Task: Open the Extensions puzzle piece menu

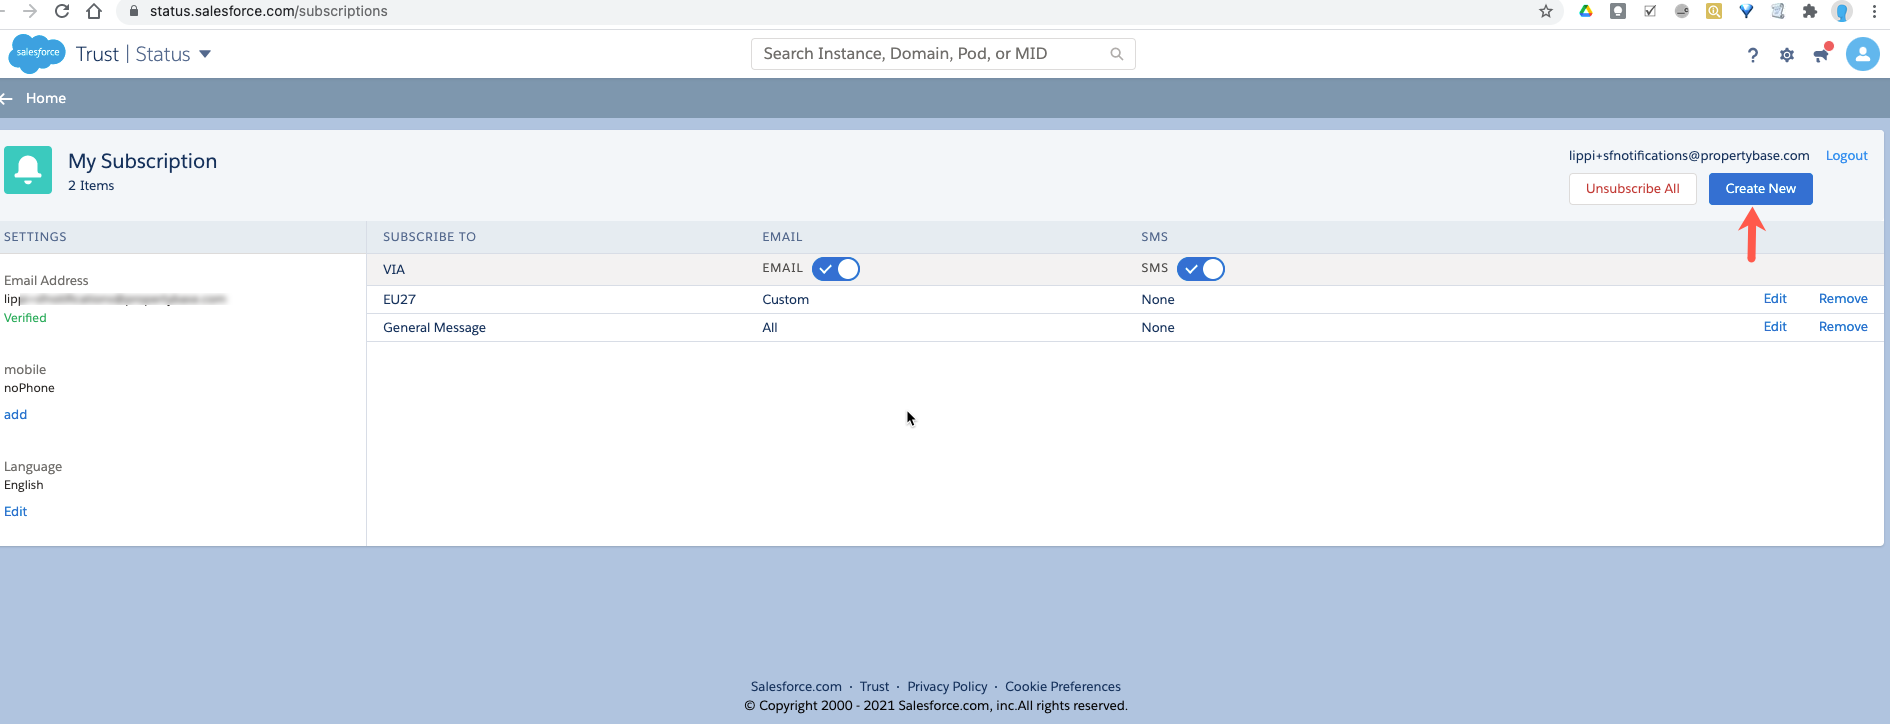Action: (1810, 11)
